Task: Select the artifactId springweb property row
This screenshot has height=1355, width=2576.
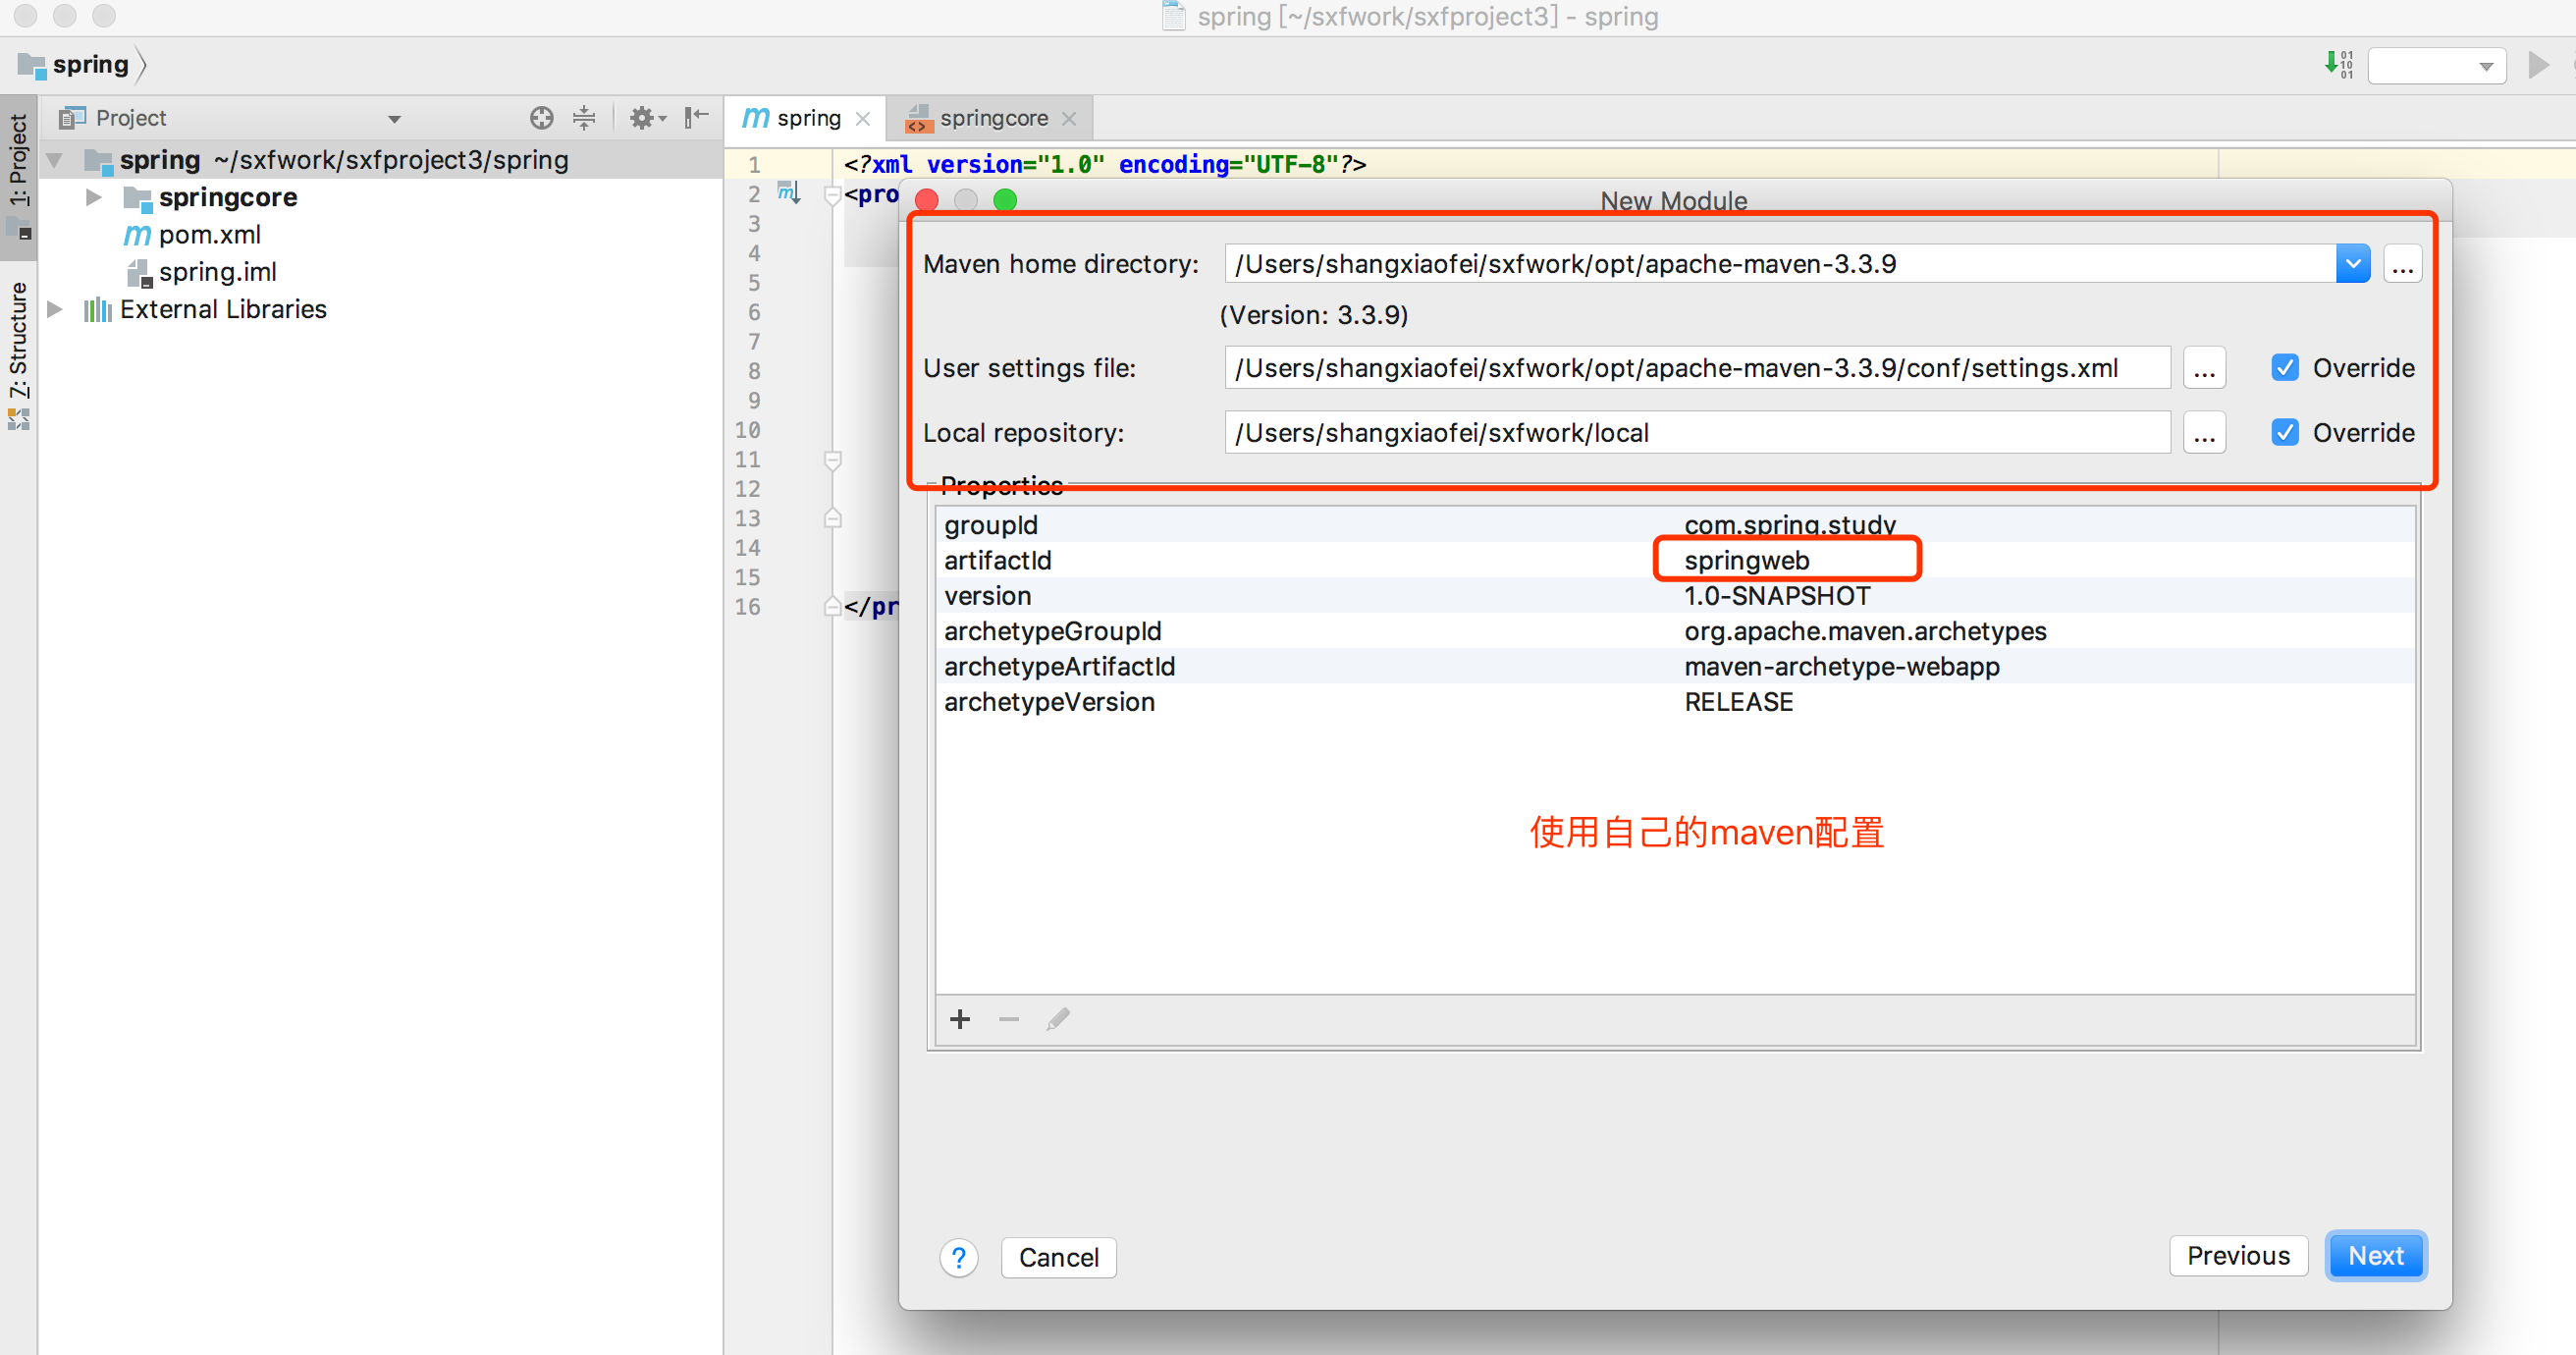Action: tap(1745, 560)
